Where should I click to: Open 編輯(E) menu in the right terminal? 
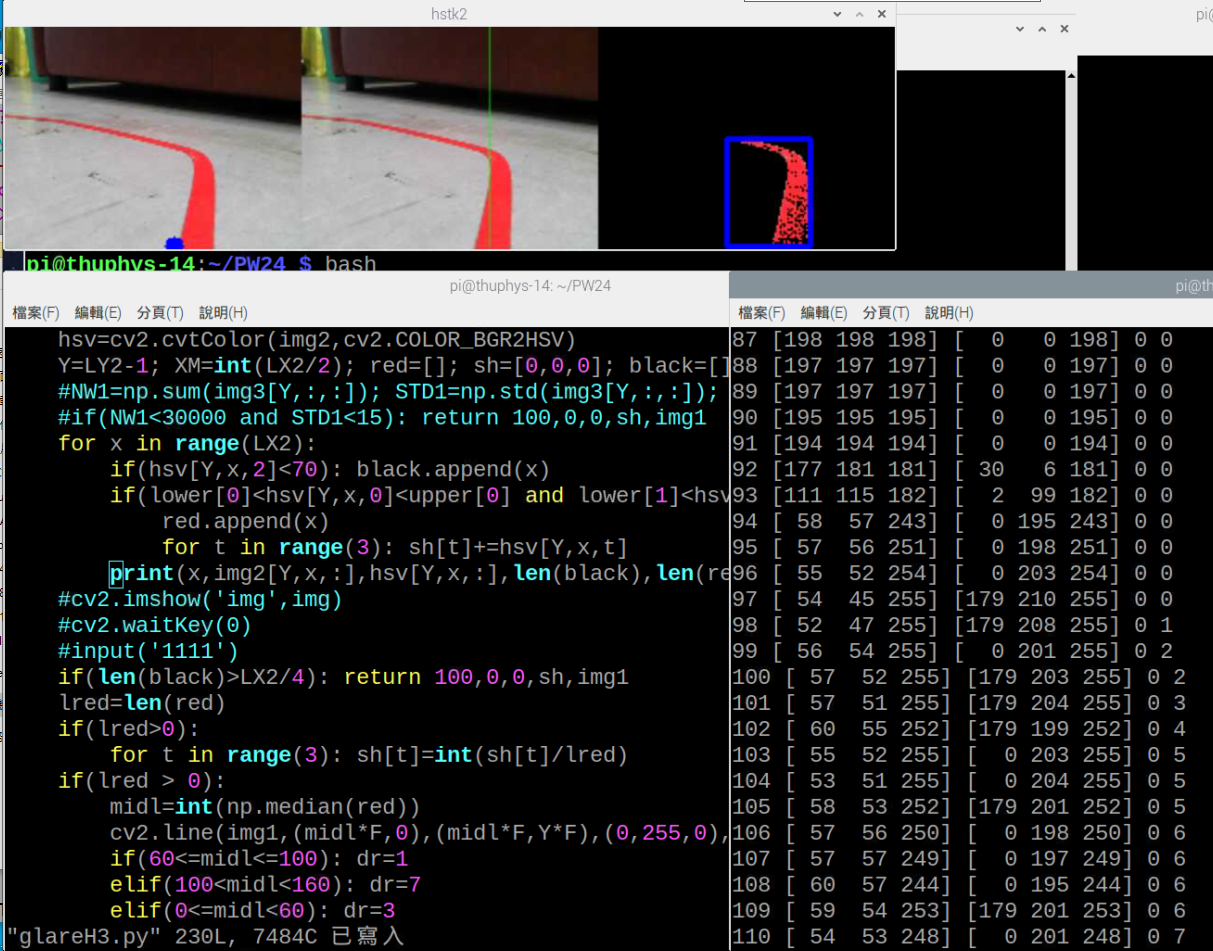click(824, 313)
